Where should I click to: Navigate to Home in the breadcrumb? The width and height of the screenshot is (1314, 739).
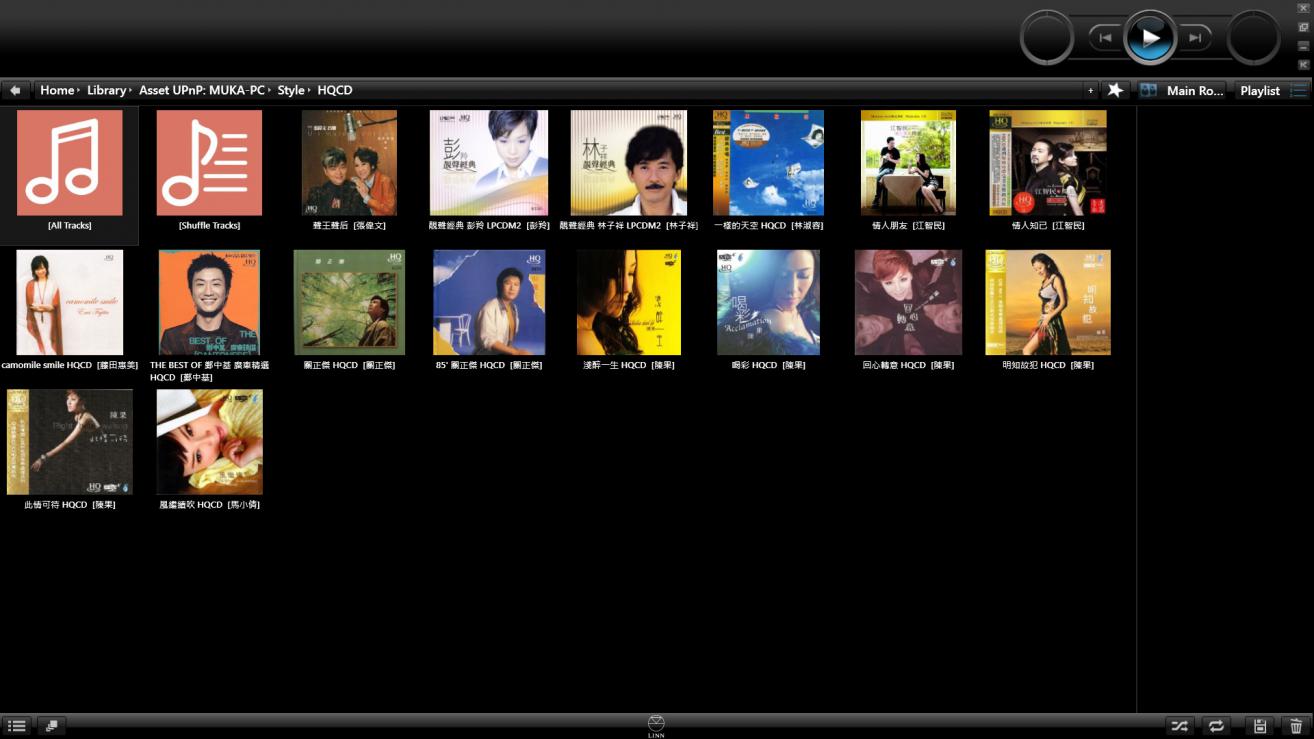point(57,90)
